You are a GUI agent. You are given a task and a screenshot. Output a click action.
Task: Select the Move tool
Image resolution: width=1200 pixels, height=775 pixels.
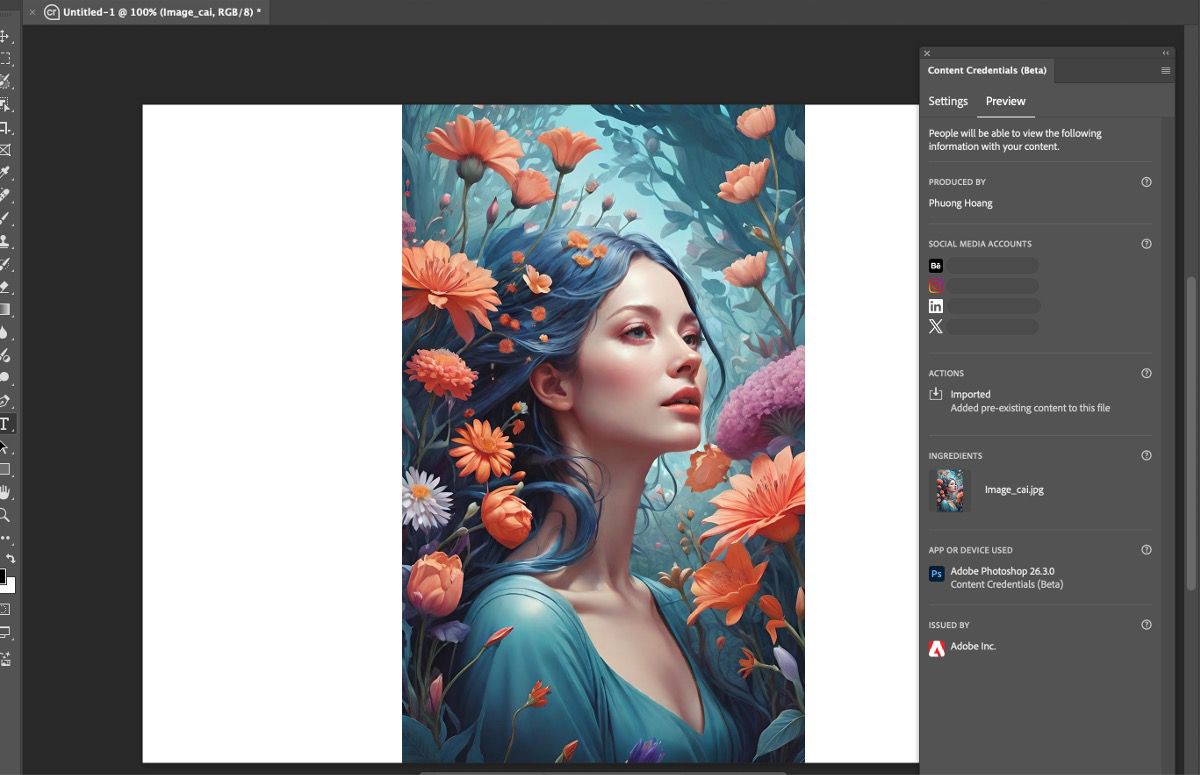7,36
